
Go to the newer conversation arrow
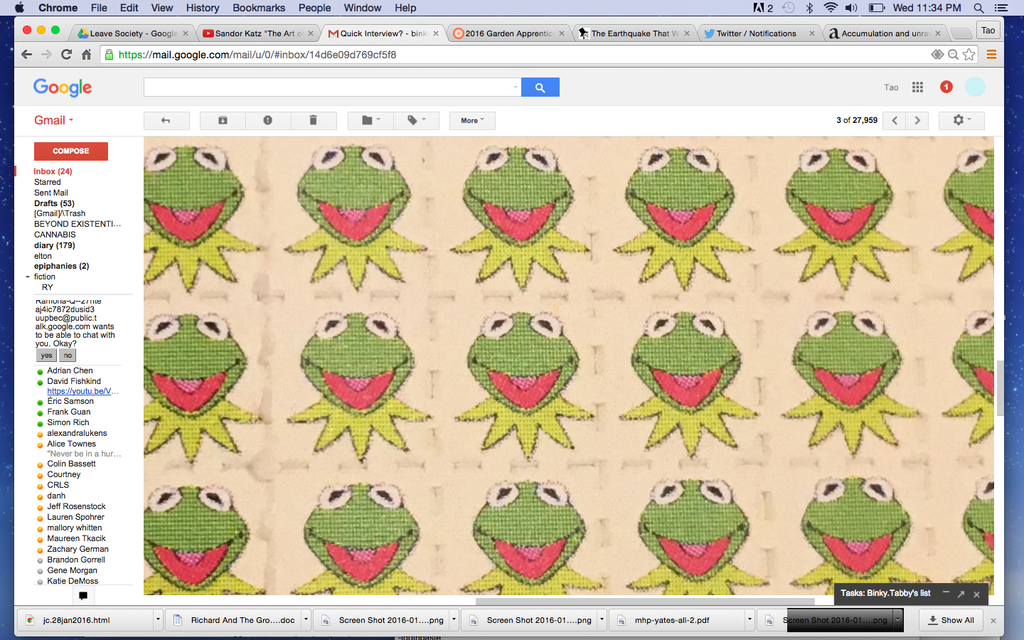point(895,120)
